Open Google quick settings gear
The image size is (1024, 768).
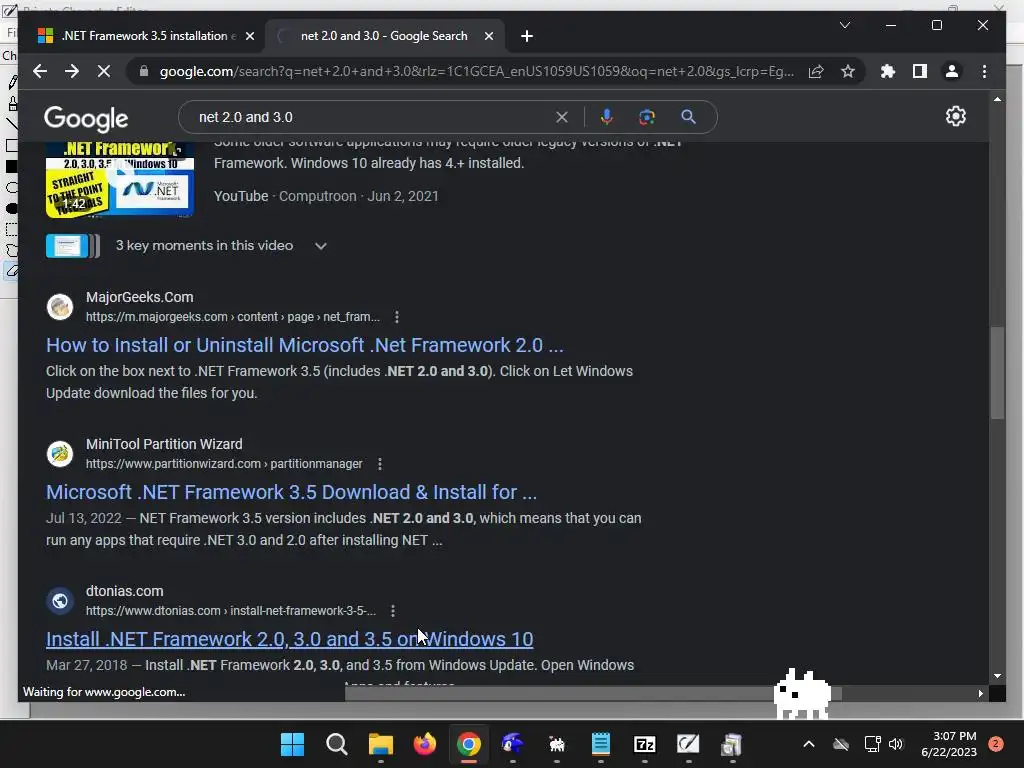click(x=955, y=116)
